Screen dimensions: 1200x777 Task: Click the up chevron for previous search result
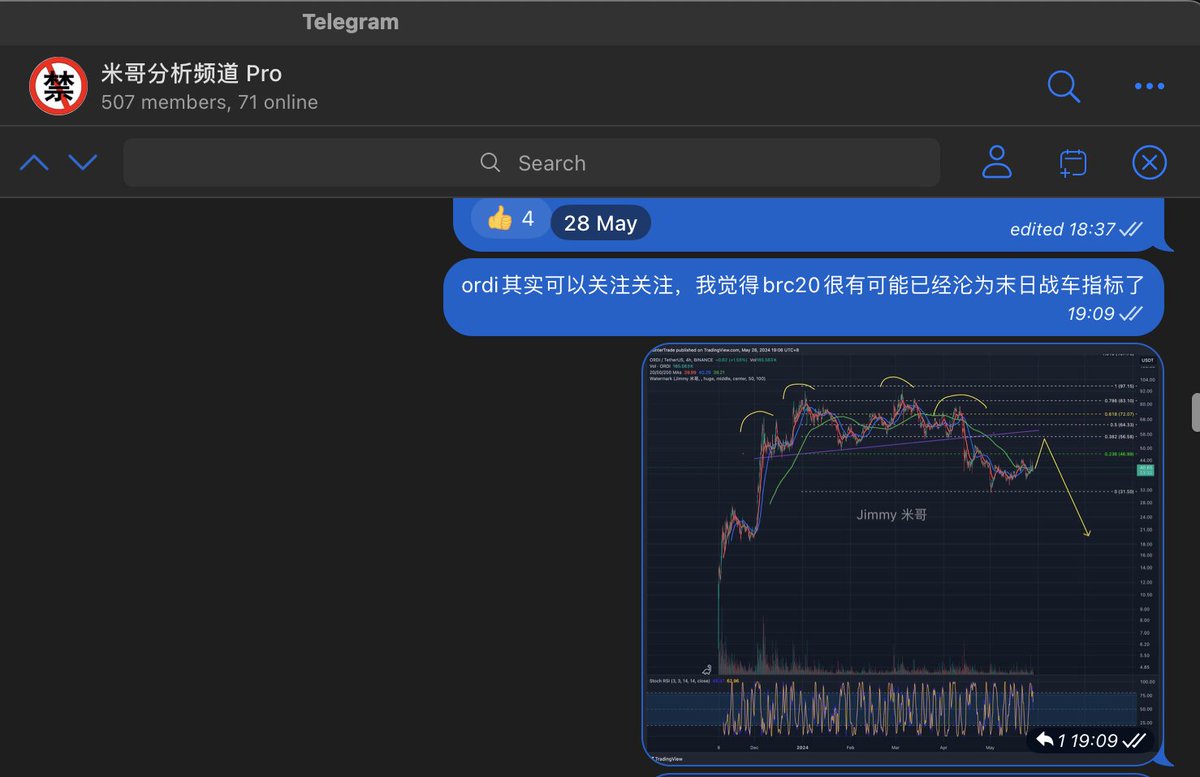pyautogui.click(x=34, y=161)
